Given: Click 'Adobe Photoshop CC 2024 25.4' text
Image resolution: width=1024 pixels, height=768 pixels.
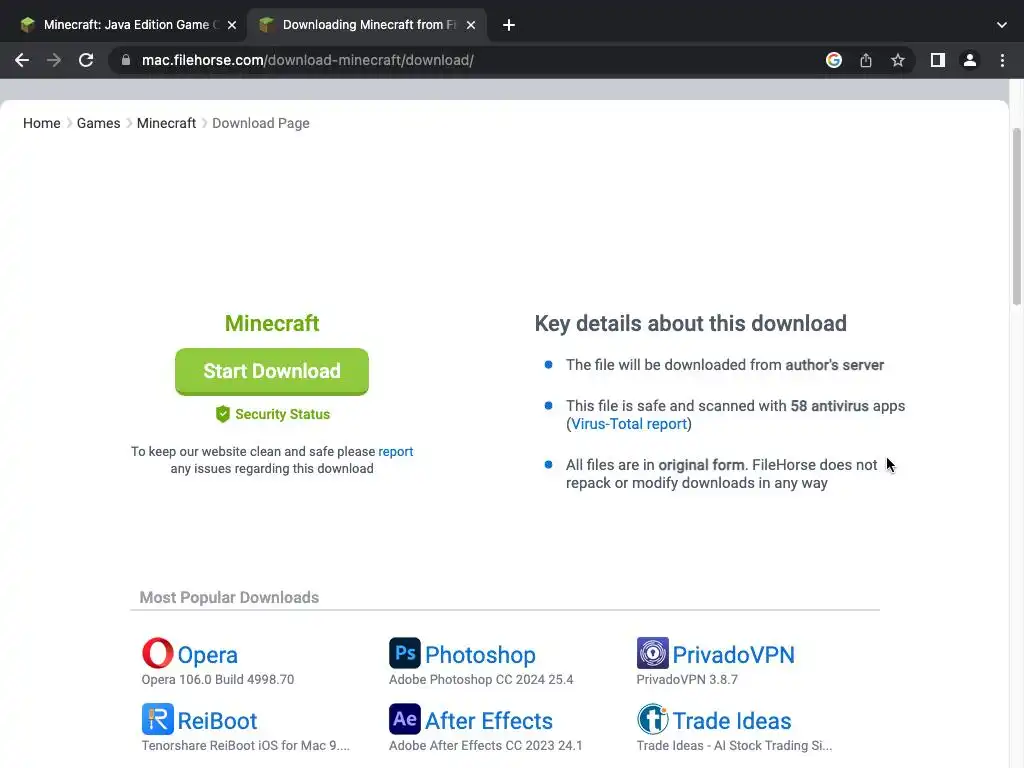Looking at the screenshot, I should coord(481,679).
